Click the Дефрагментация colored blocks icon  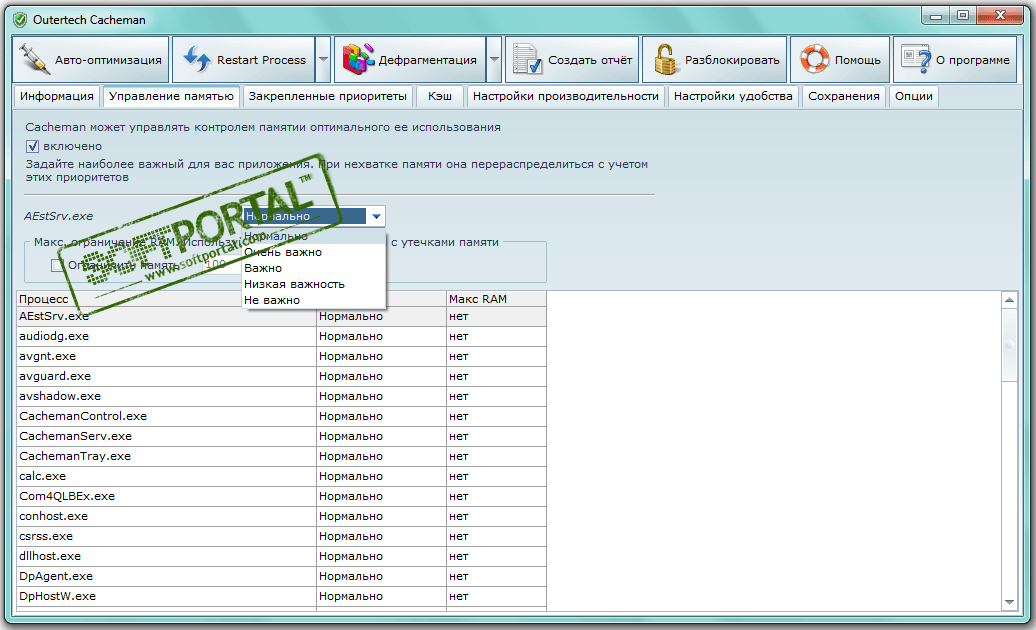[358, 59]
